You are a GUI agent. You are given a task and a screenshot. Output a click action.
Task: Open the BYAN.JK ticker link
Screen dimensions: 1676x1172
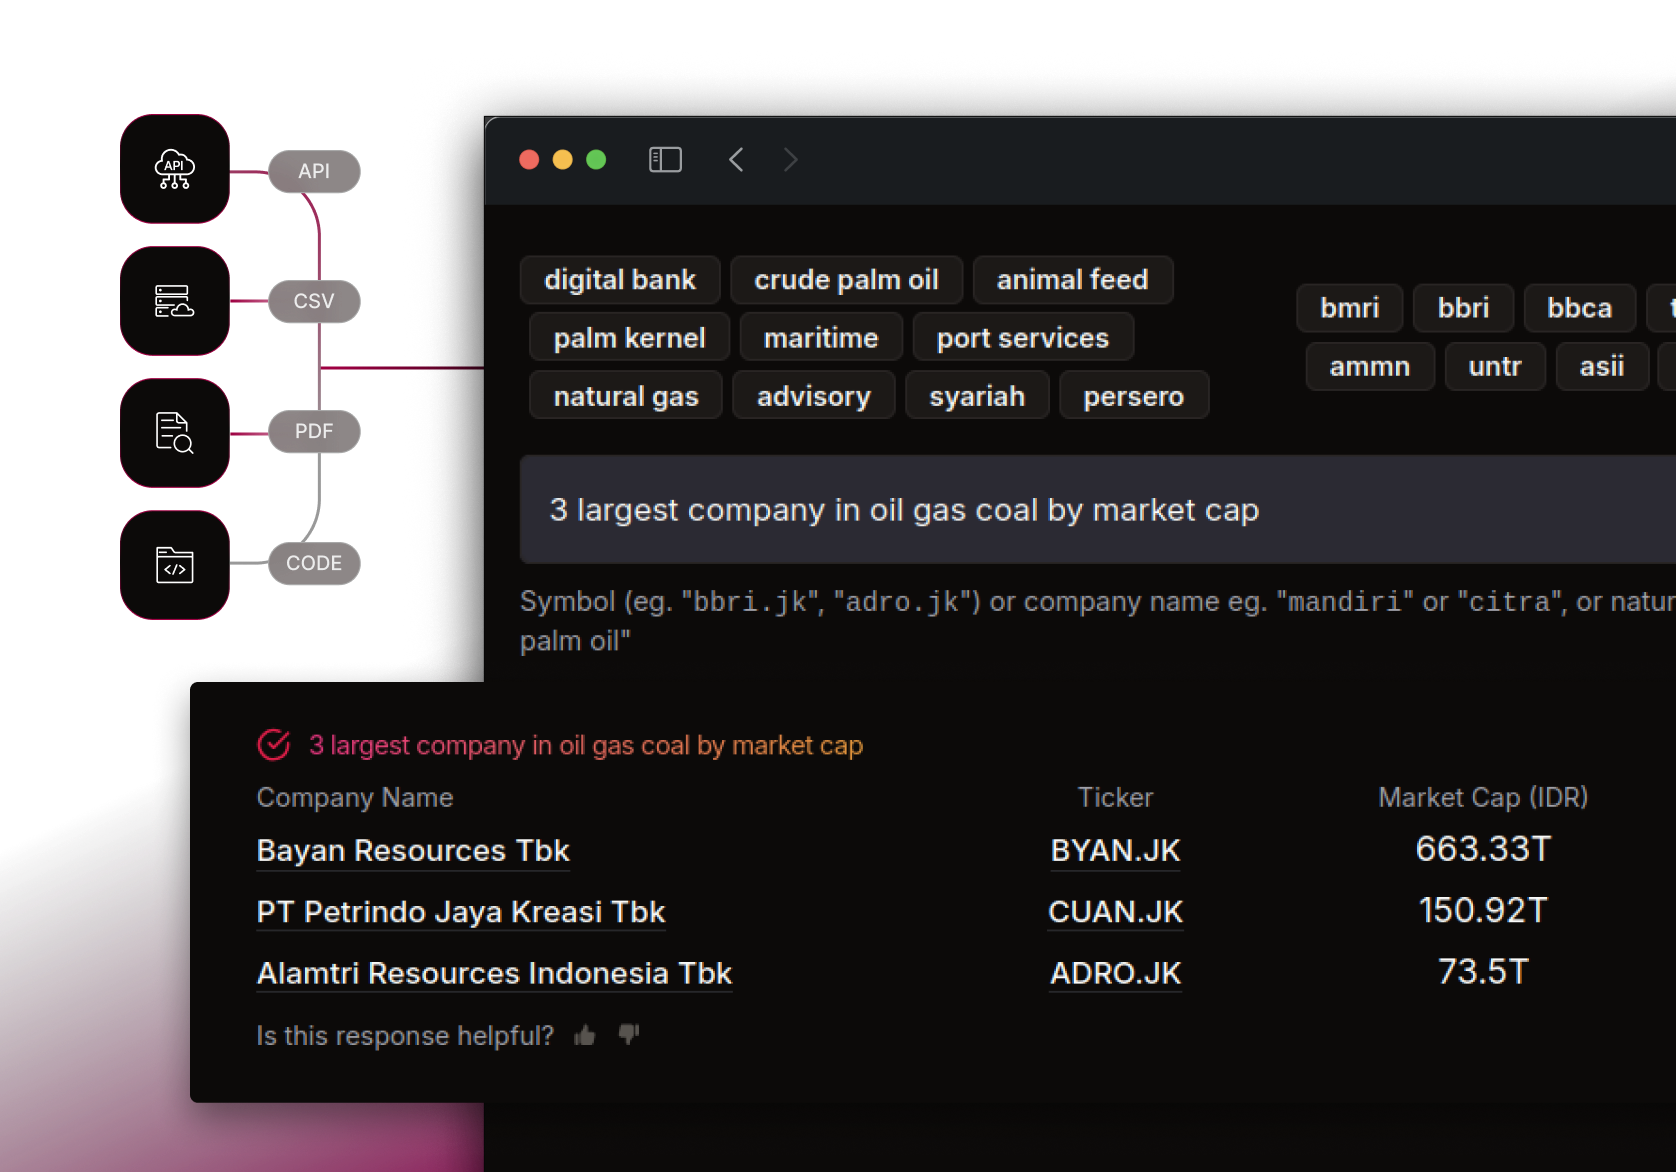point(1115,851)
